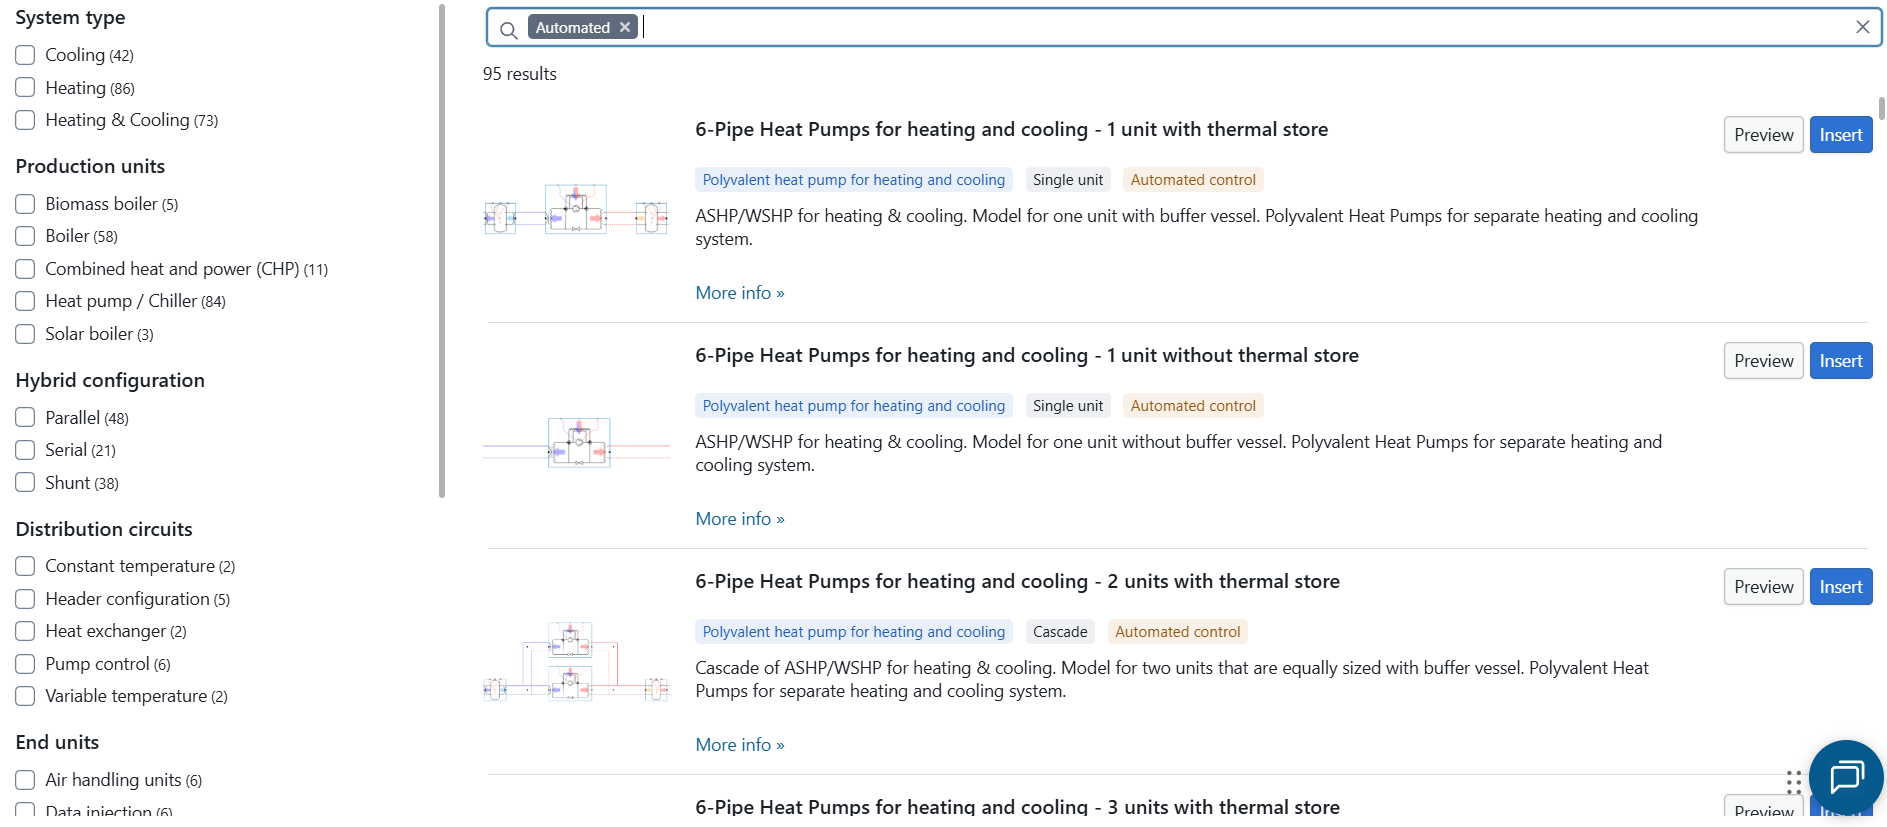Image resolution: width=1887 pixels, height=827 pixels.
Task: Open More info for 2 units with thermal store
Action: (740, 745)
